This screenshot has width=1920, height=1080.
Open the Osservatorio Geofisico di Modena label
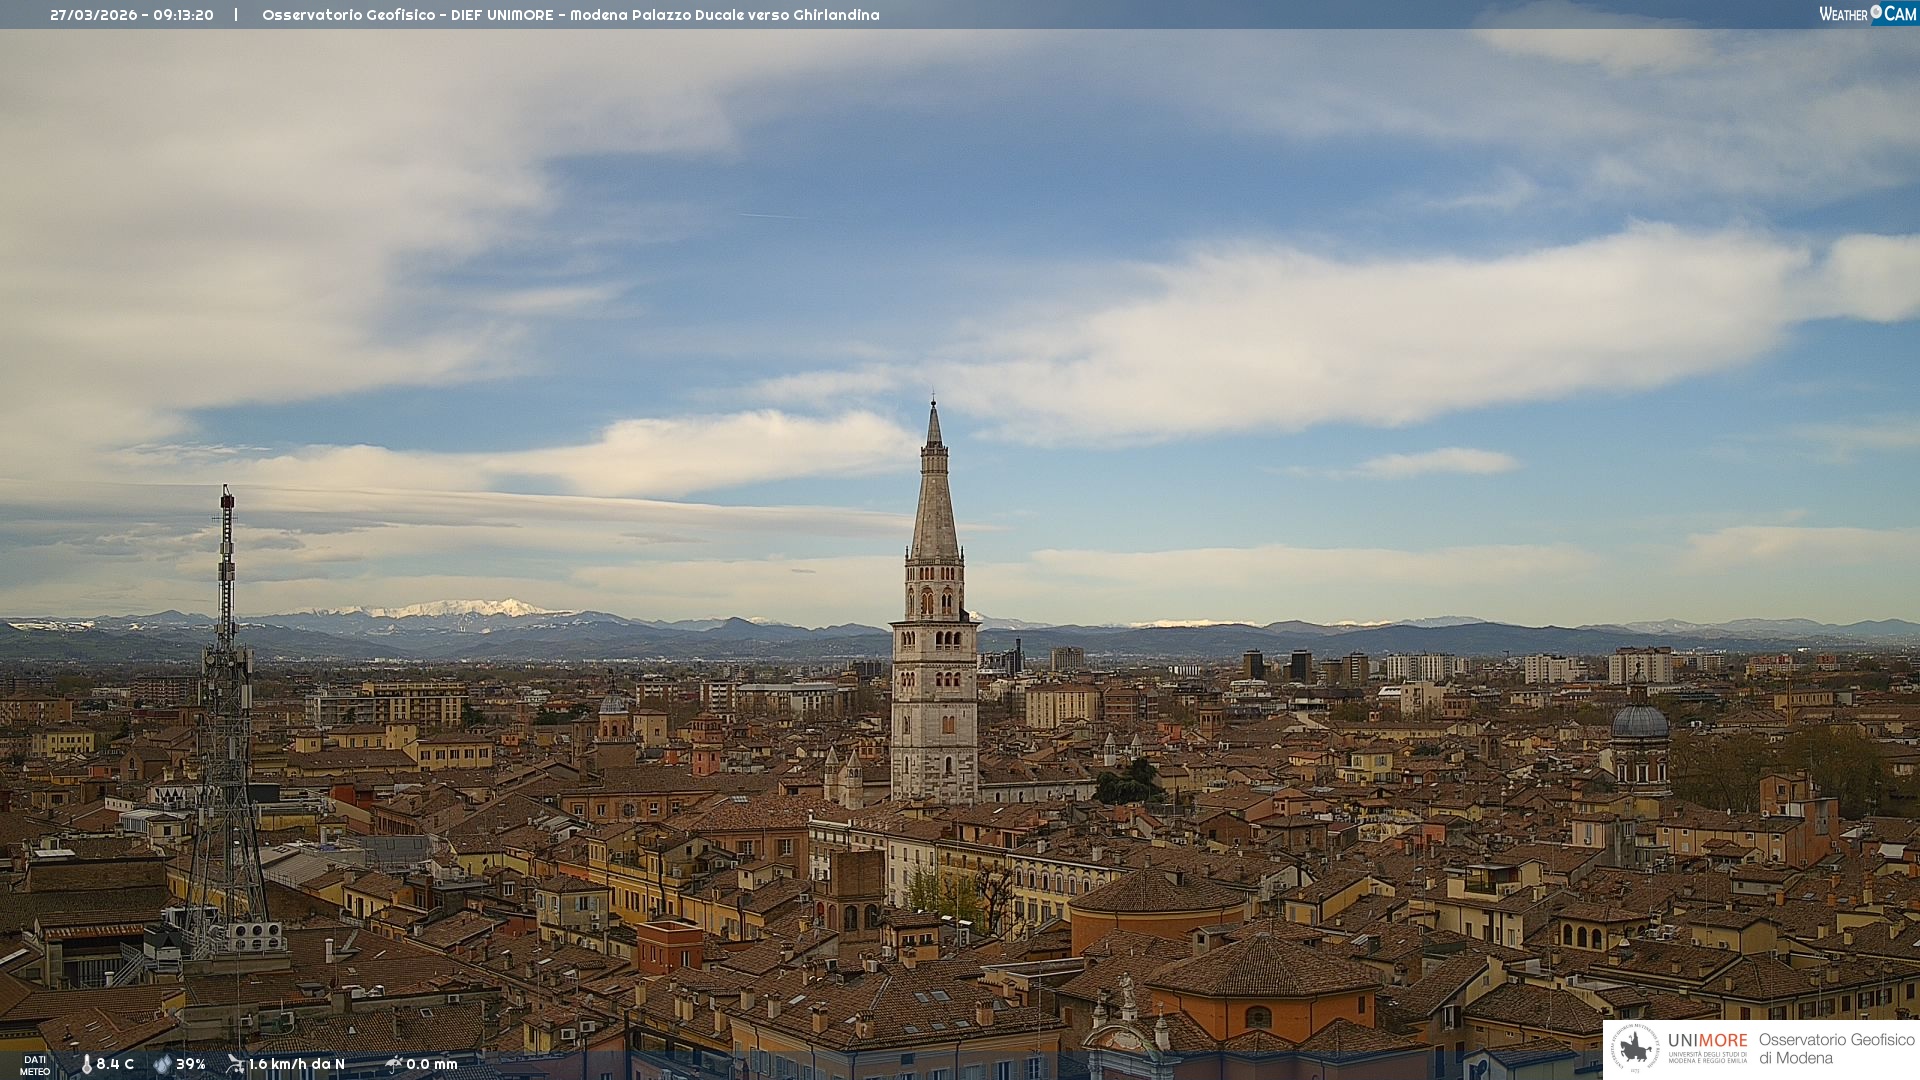[1836, 1048]
